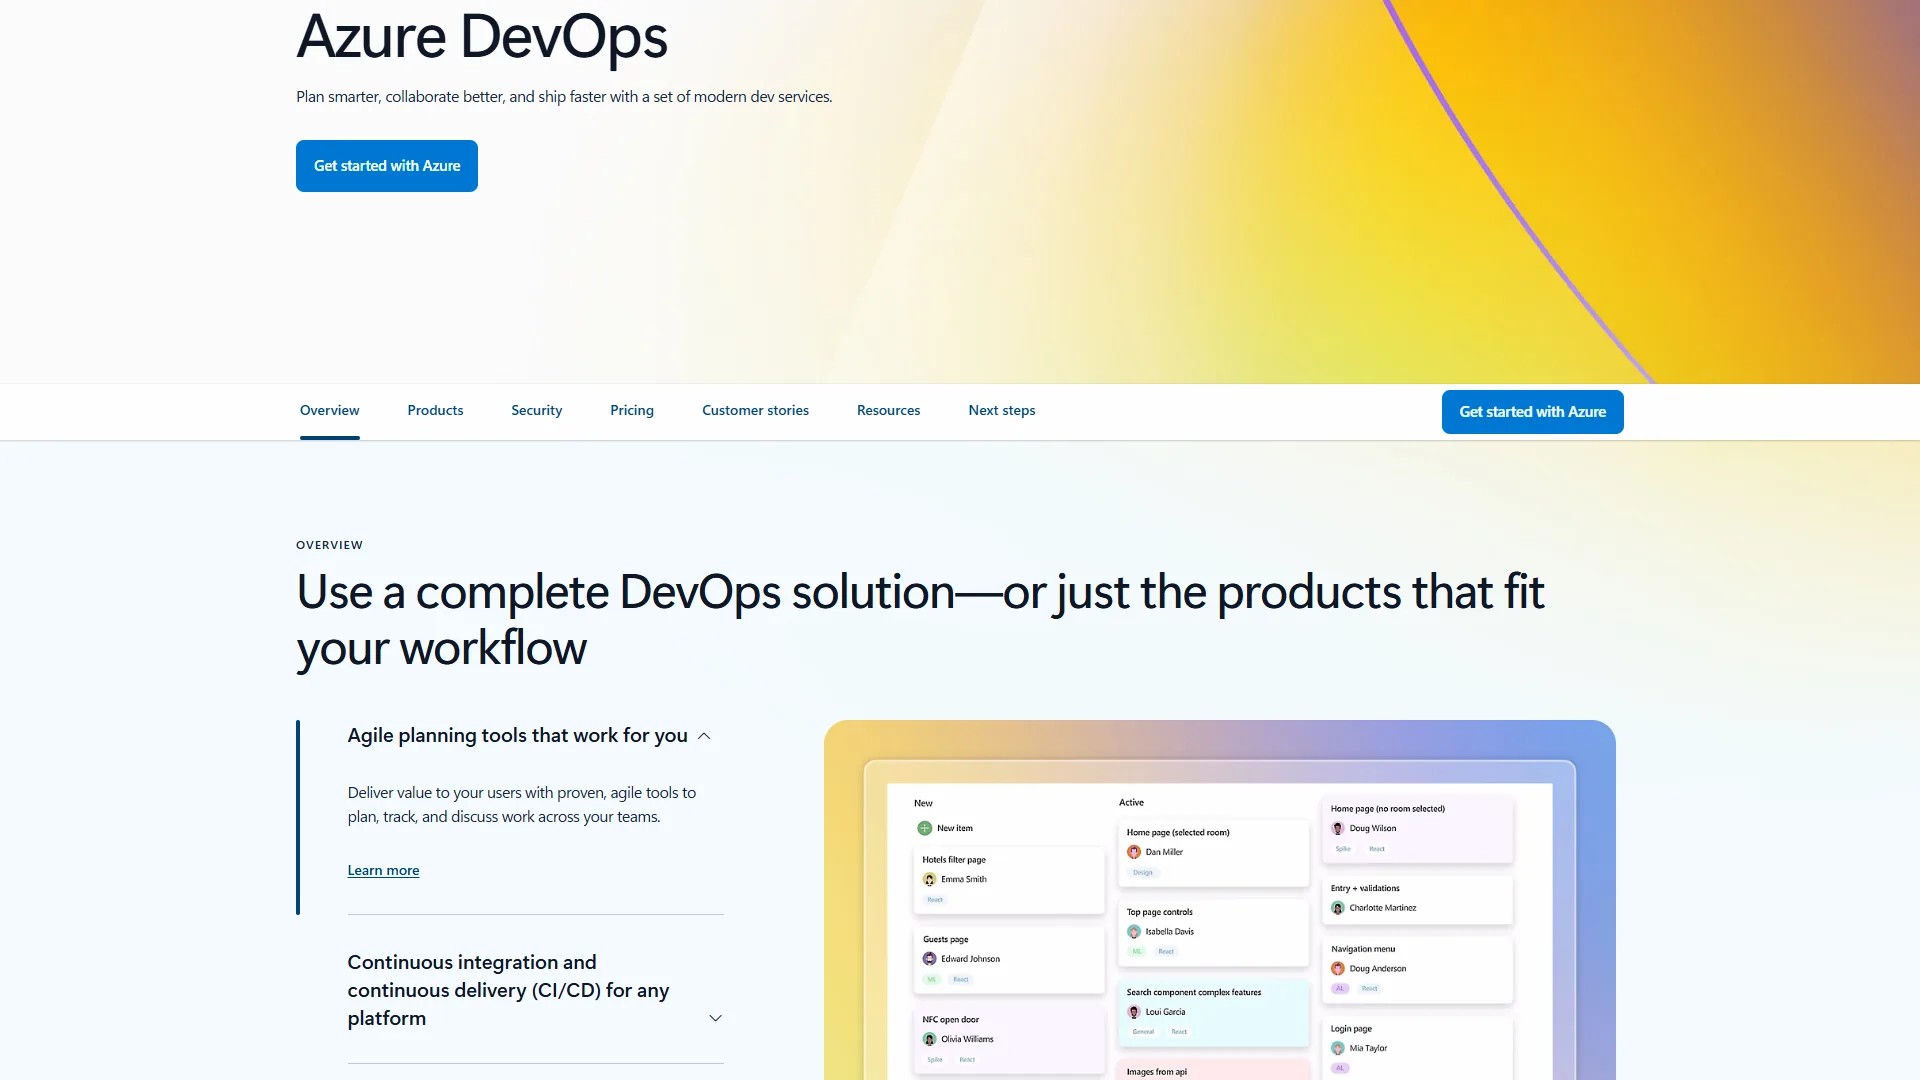This screenshot has height=1080, width=1920.
Task: Click the New column header on board
Action: (923, 803)
